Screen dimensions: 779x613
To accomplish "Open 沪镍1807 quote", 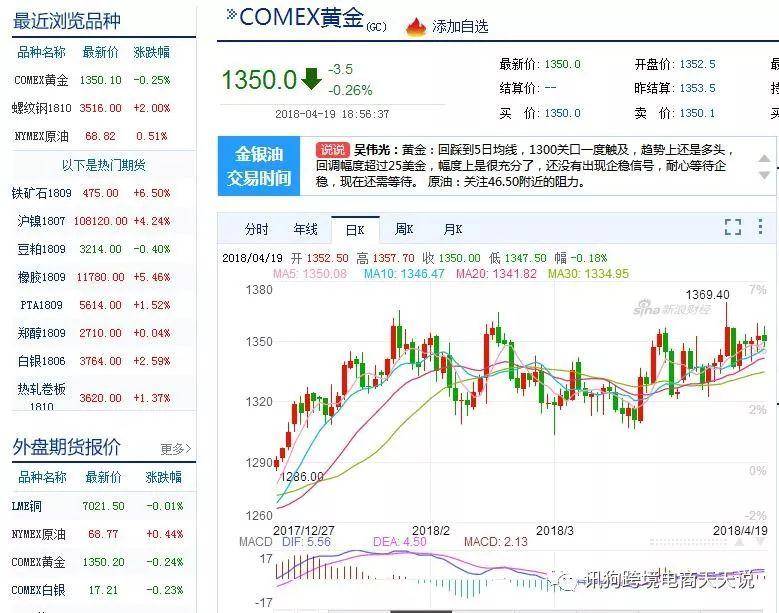I will (x=41, y=221).
